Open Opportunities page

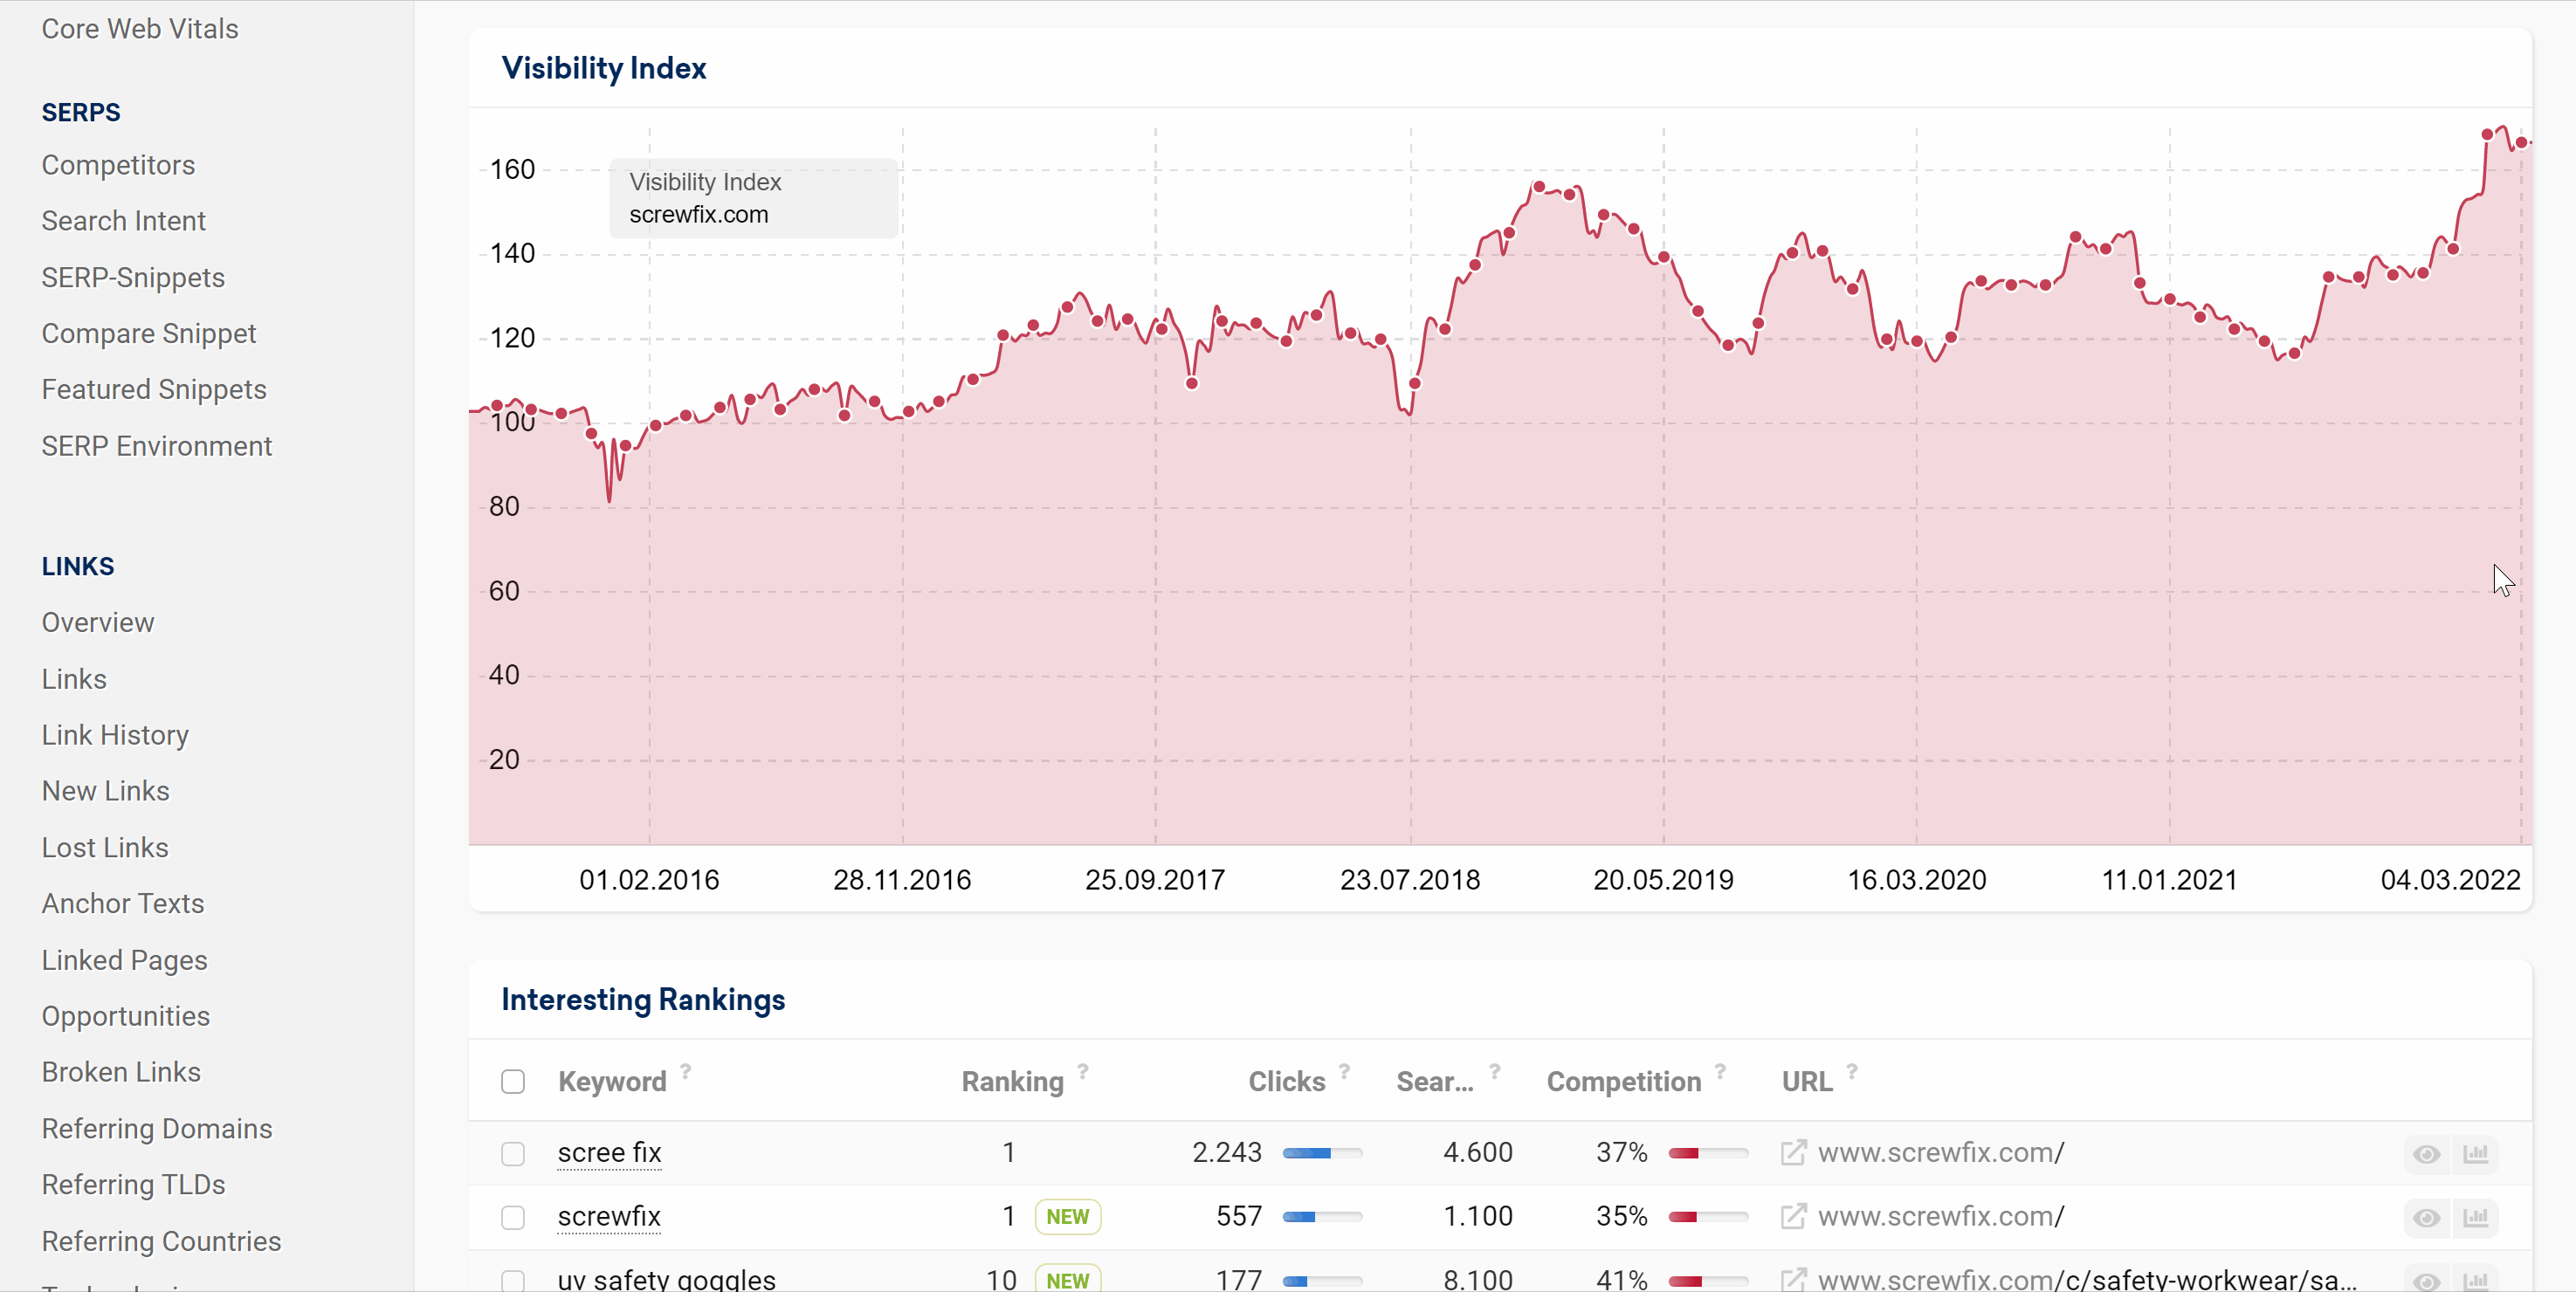click(x=126, y=1016)
